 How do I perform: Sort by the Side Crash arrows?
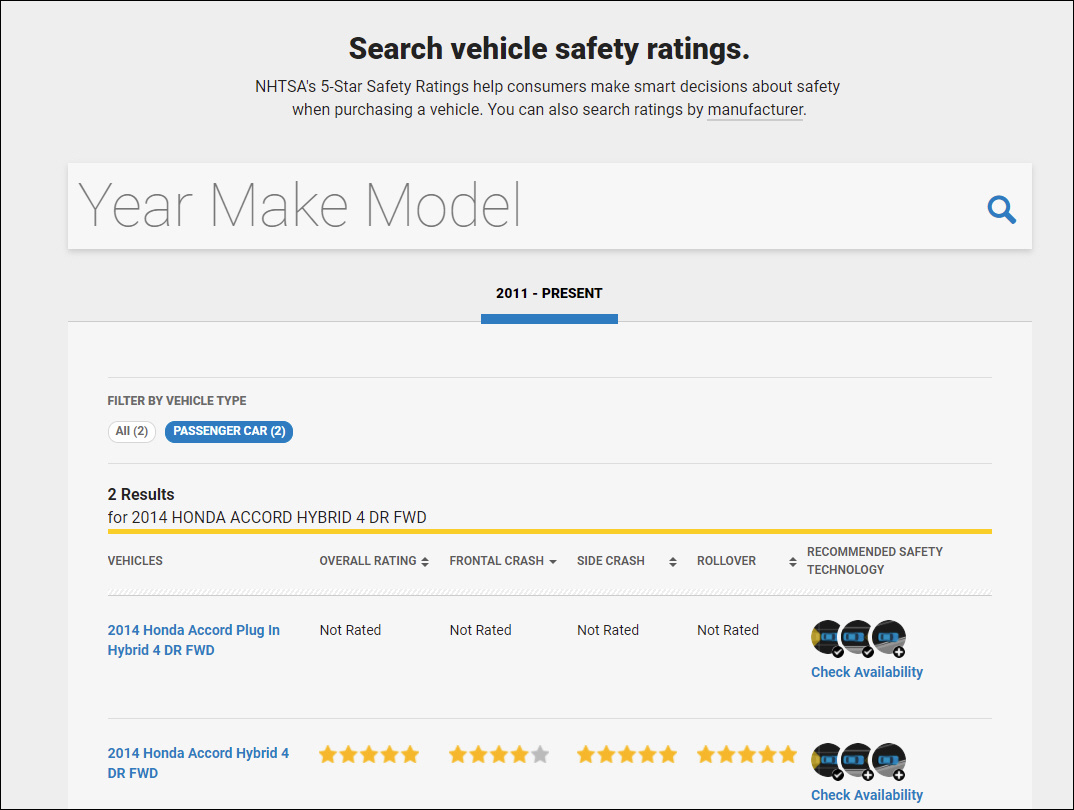tap(673, 561)
